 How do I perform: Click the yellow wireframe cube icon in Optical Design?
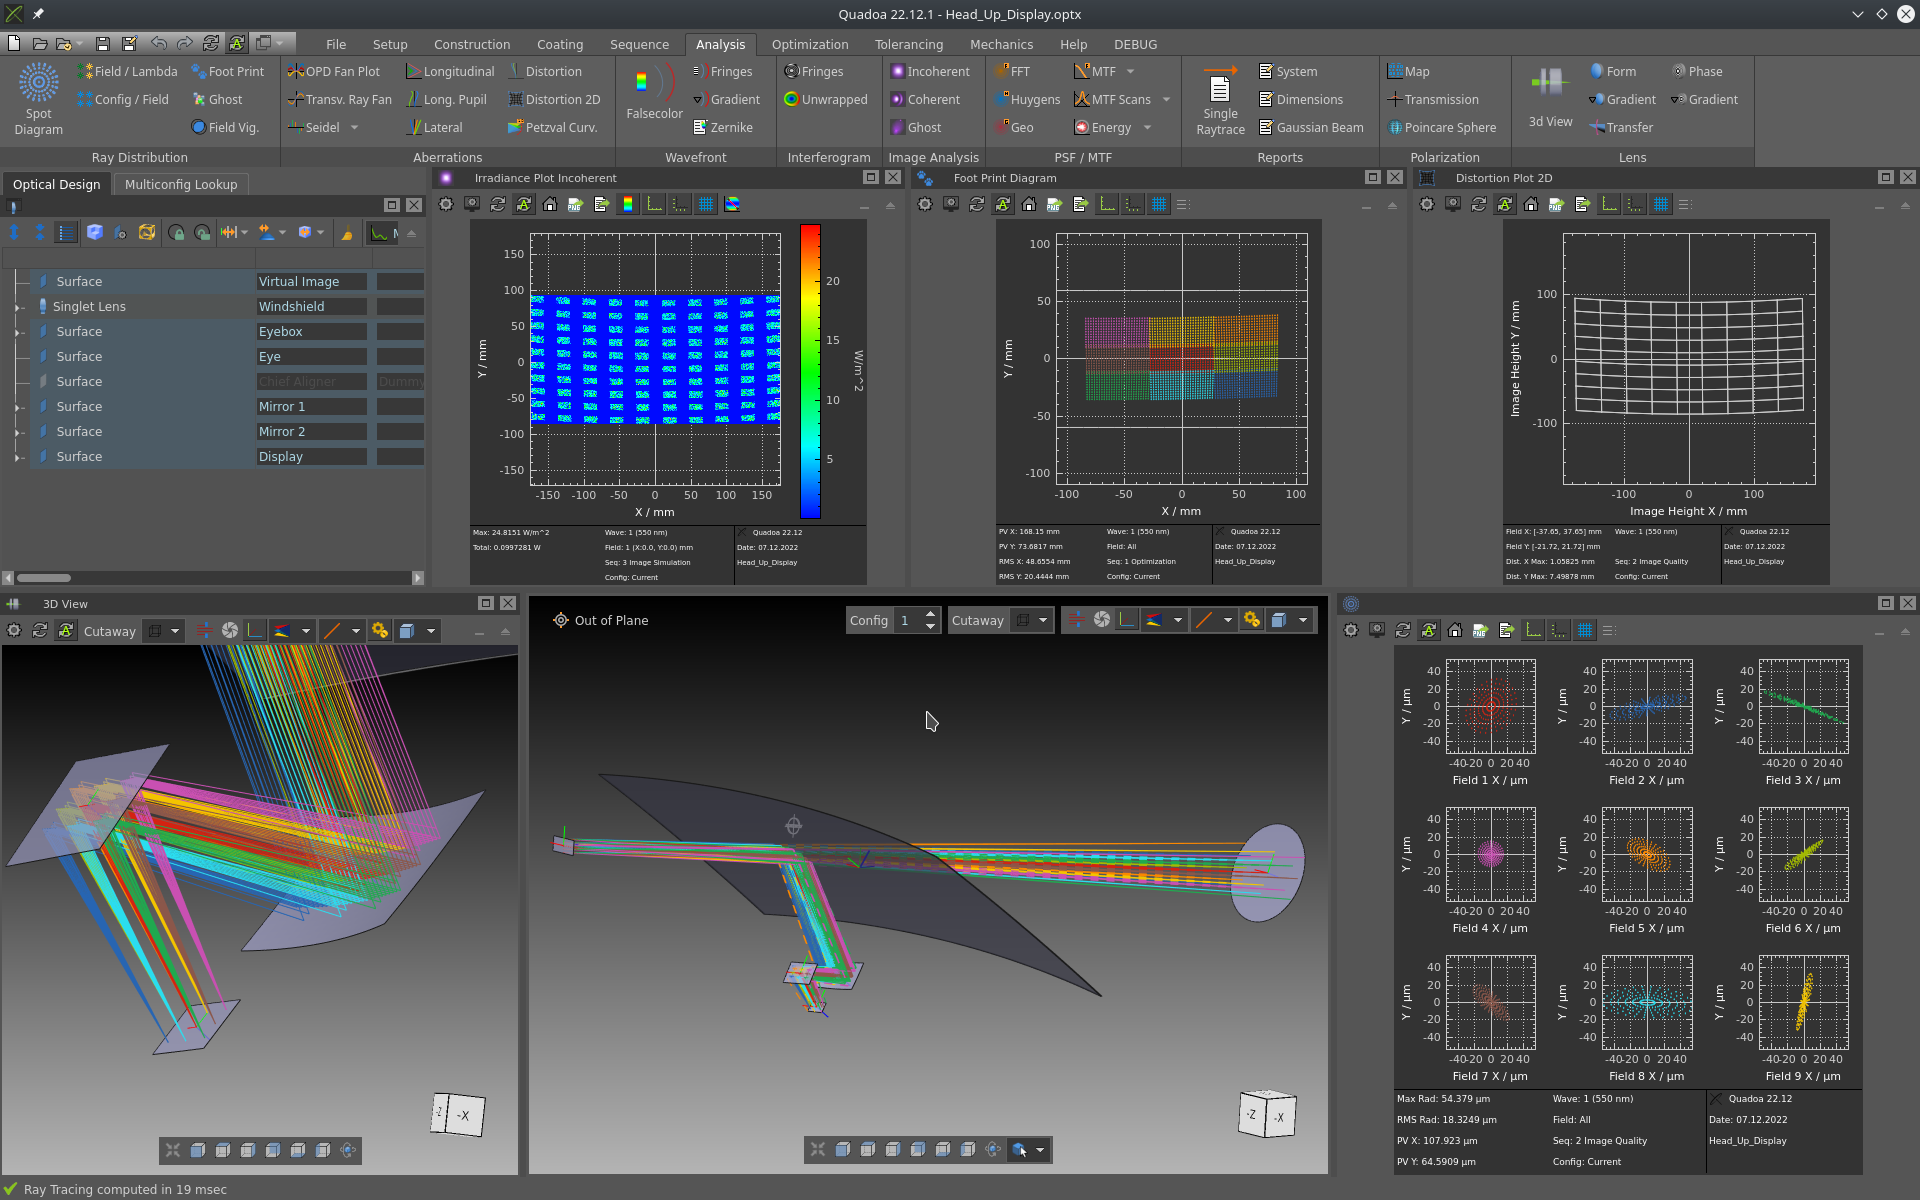coord(147,232)
